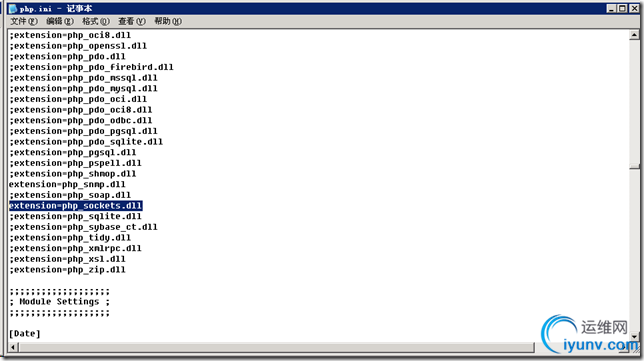This screenshot has width=644, height=361.
Task: Click the line ;extension=php_openssl.dll
Action: (78, 46)
